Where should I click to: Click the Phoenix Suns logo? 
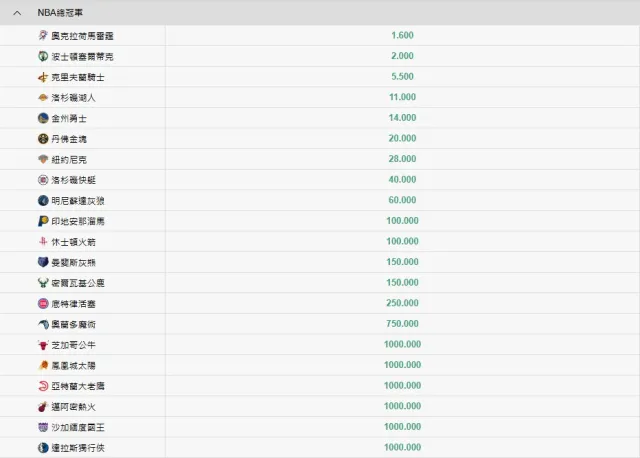[x=43, y=365]
